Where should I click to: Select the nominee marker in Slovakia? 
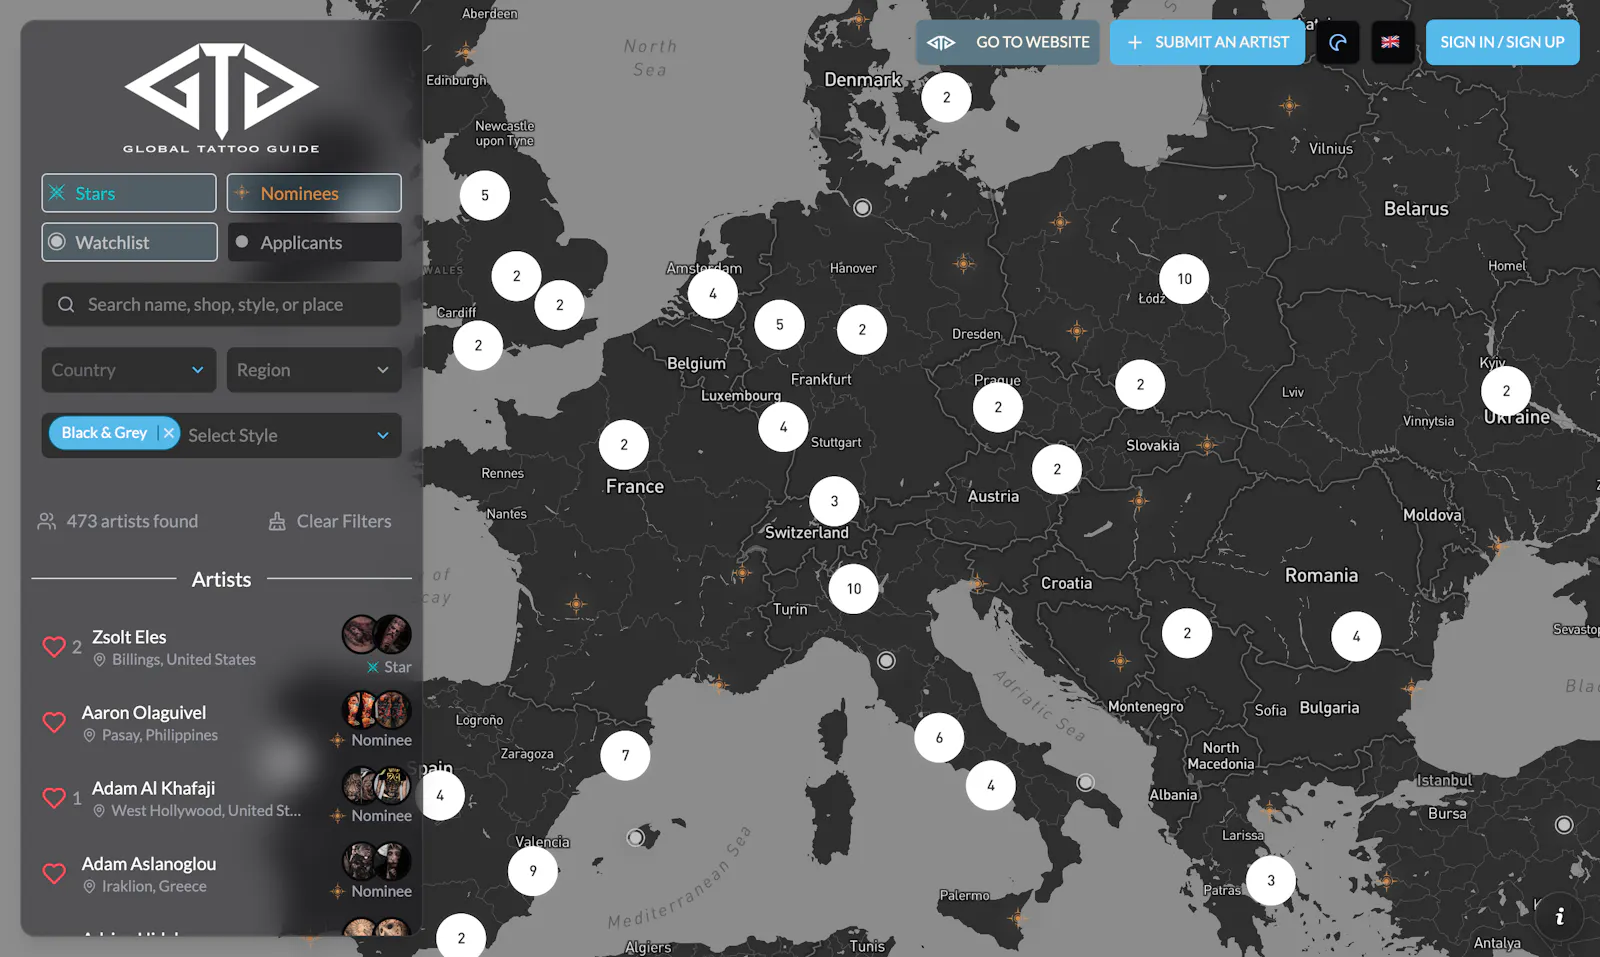(1207, 445)
